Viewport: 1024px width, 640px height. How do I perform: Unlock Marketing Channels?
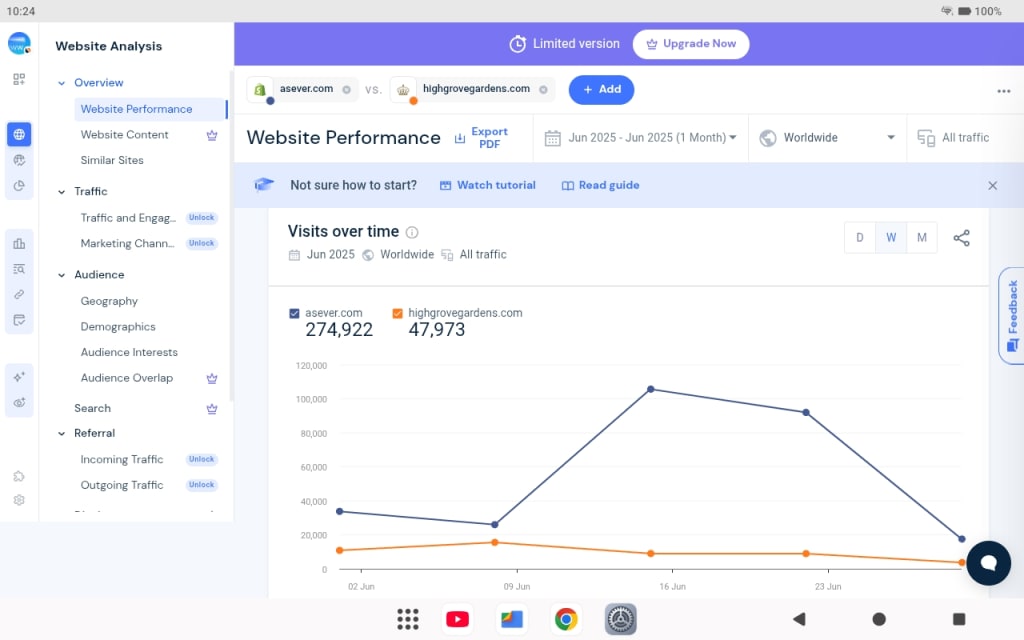pos(201,243)
